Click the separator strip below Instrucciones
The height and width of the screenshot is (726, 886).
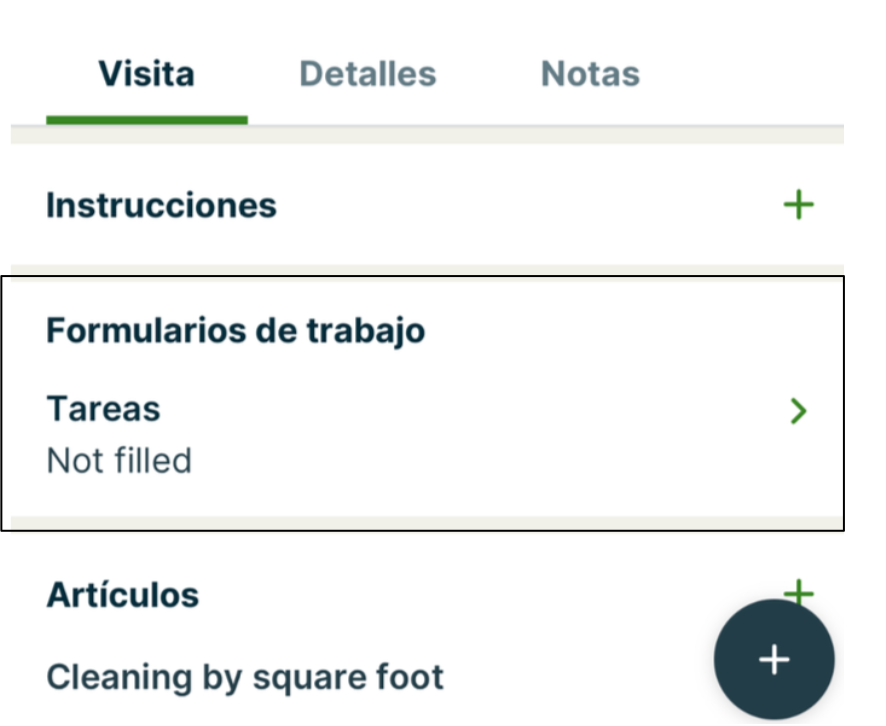tap(427, 270)
